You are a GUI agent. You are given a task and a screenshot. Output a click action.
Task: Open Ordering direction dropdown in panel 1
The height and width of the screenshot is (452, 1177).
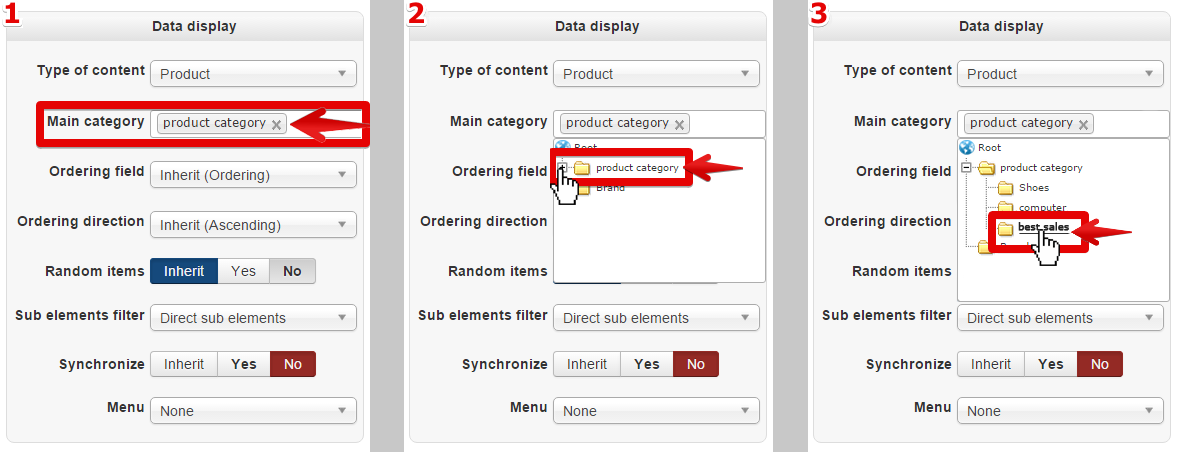click(x=253, y=224)
